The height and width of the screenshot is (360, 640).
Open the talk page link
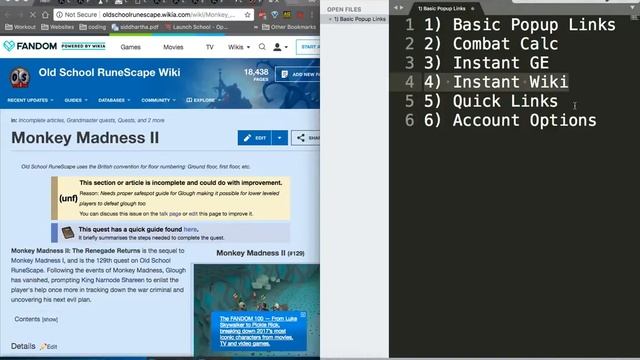pos(170,214)
